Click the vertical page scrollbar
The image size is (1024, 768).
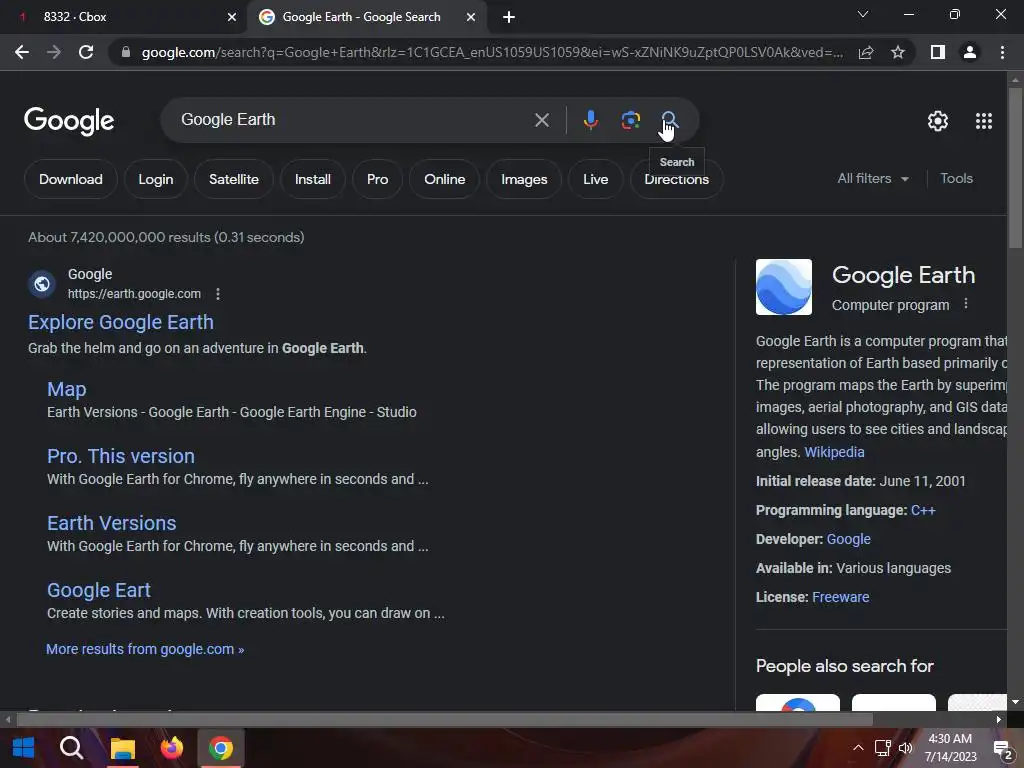[x=1015, y=167]
